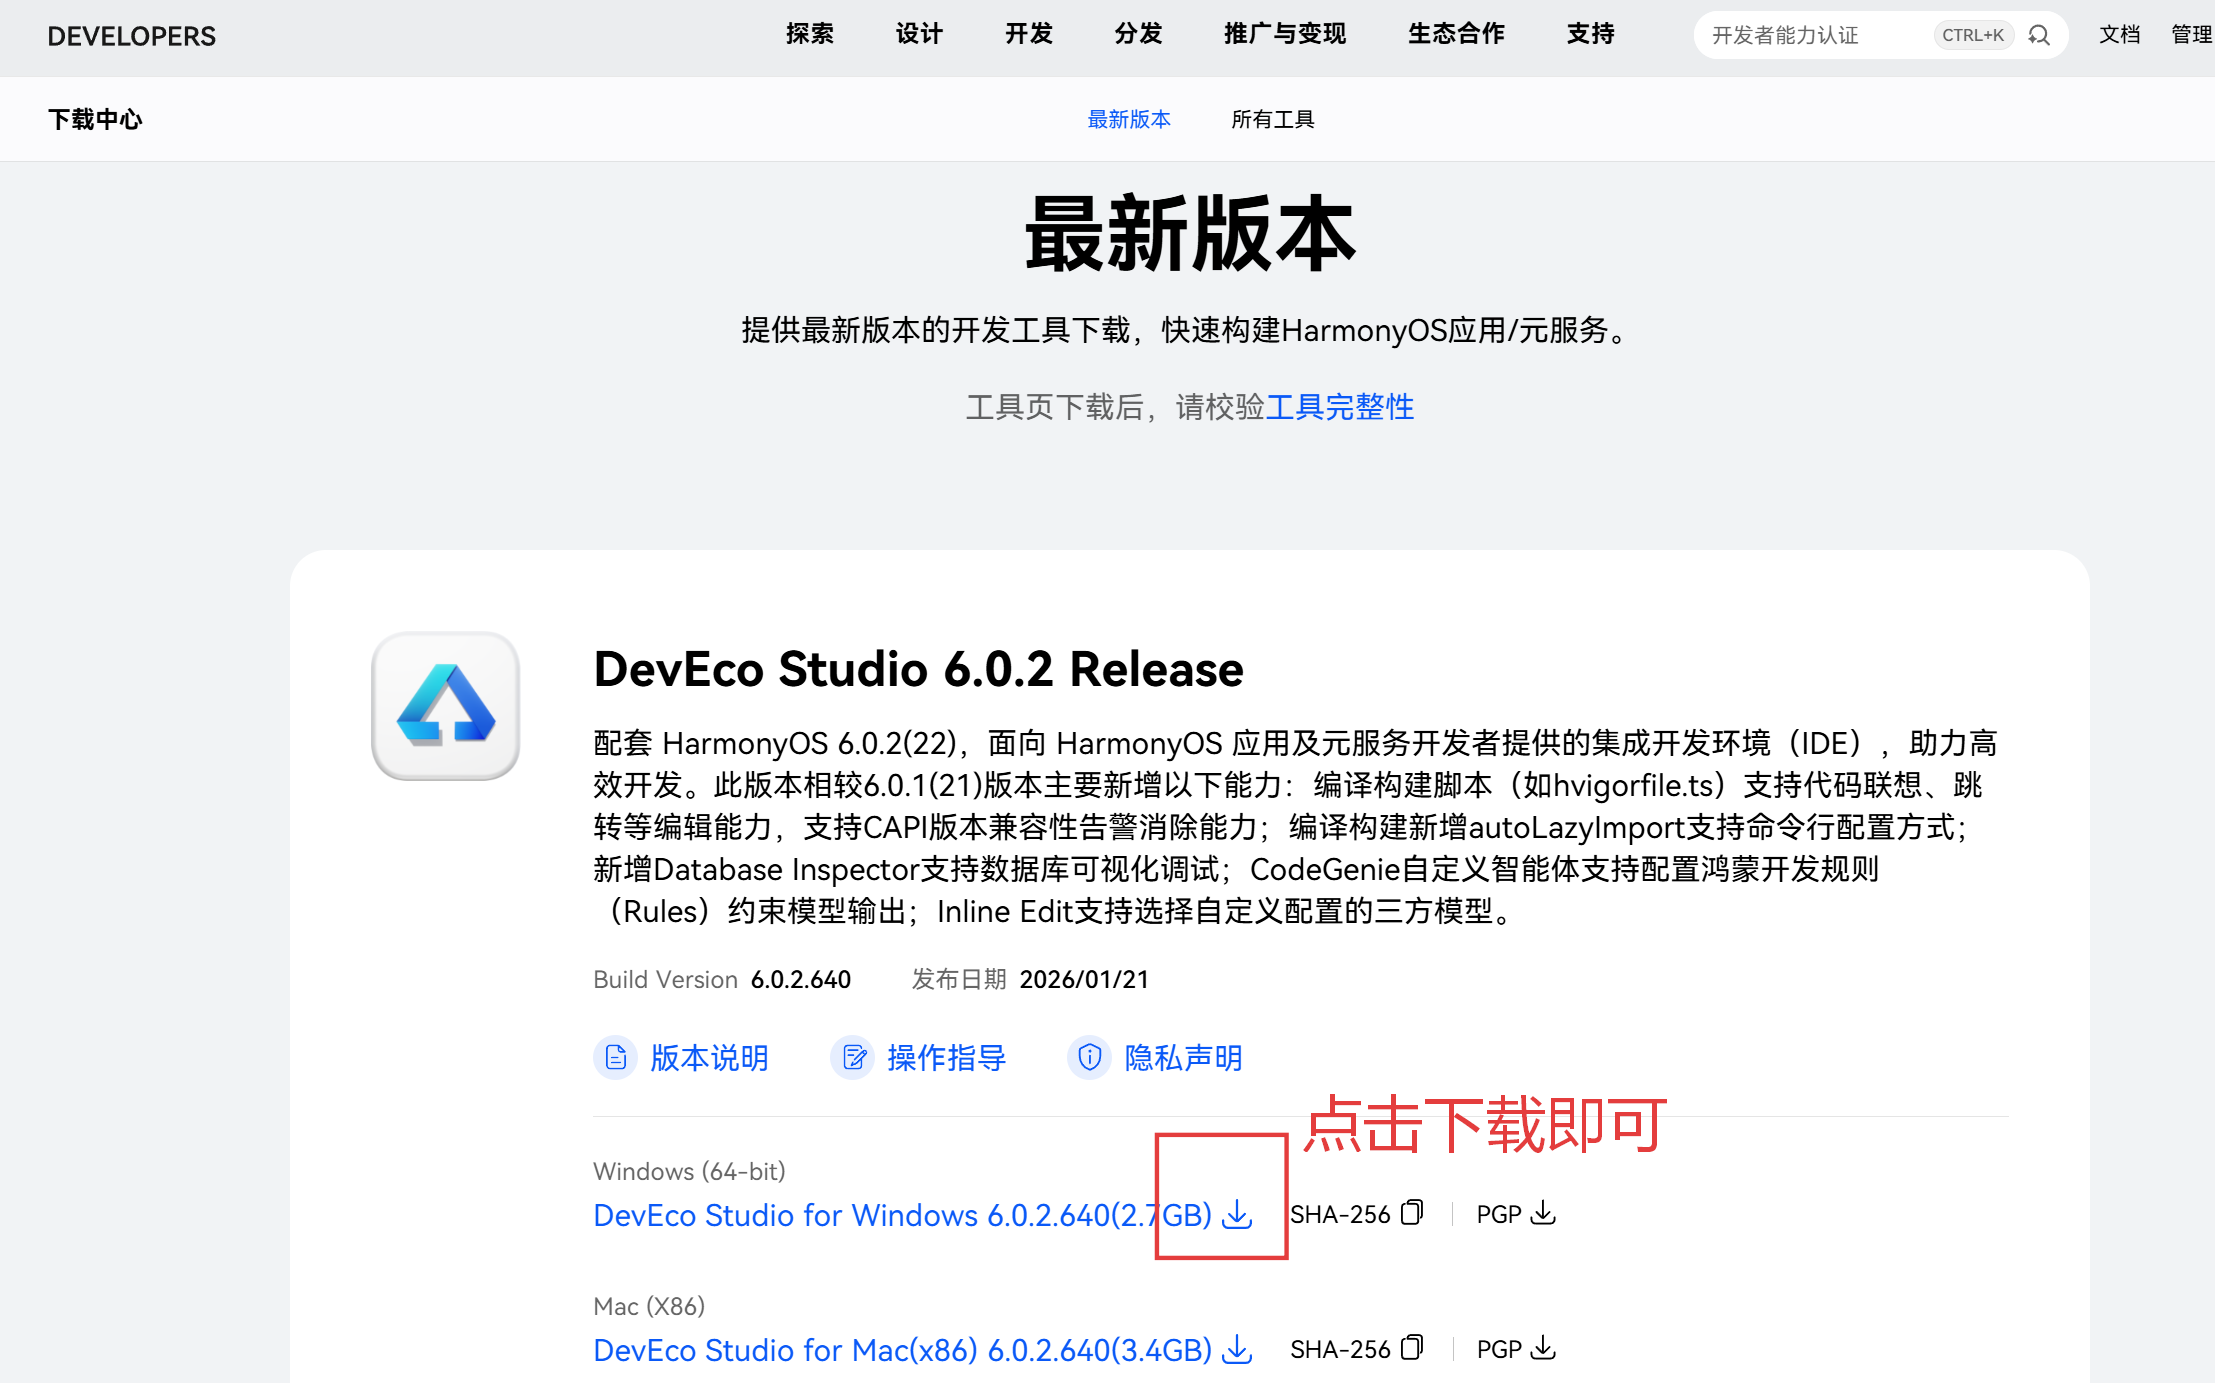Download the Windows PGP signature icon
The width and height of the screenshot is (2215, 1383).
(x=1544, y=1213)
